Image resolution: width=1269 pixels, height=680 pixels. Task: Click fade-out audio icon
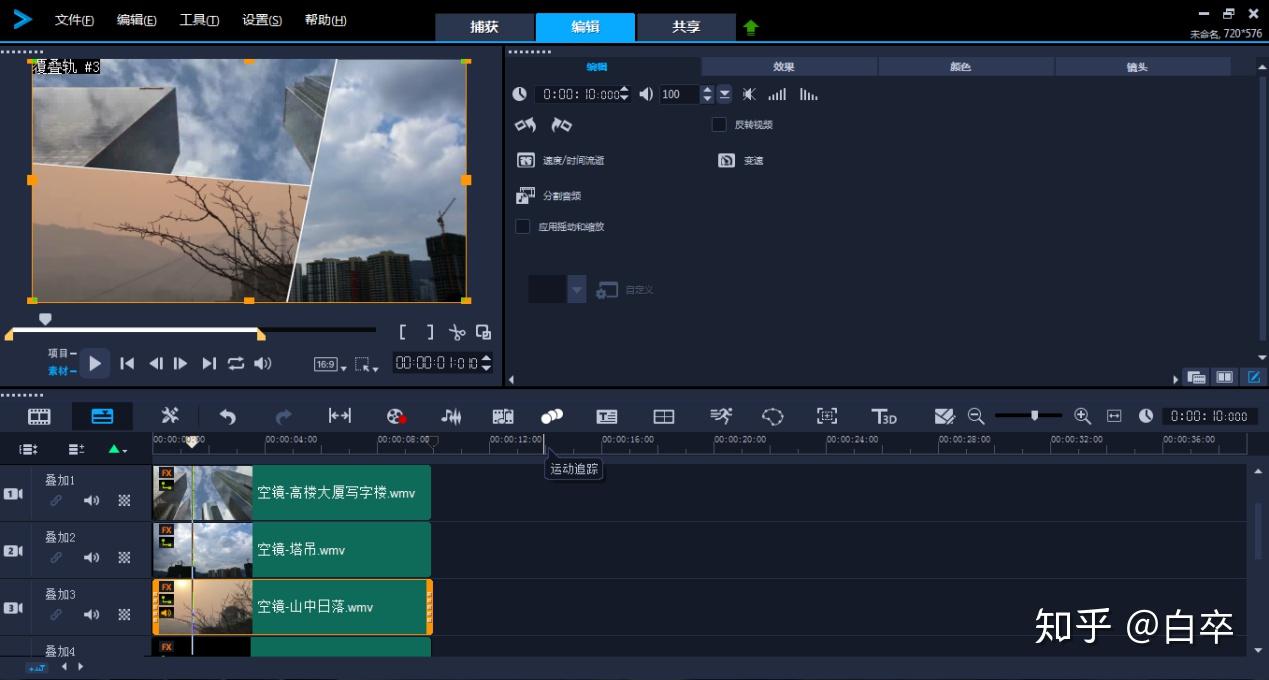tap(808, 94)
